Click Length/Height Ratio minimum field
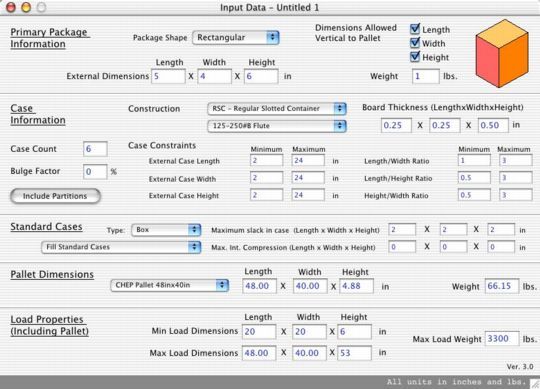The height and width of the screenshot is (389, 540). click(474, 178)
